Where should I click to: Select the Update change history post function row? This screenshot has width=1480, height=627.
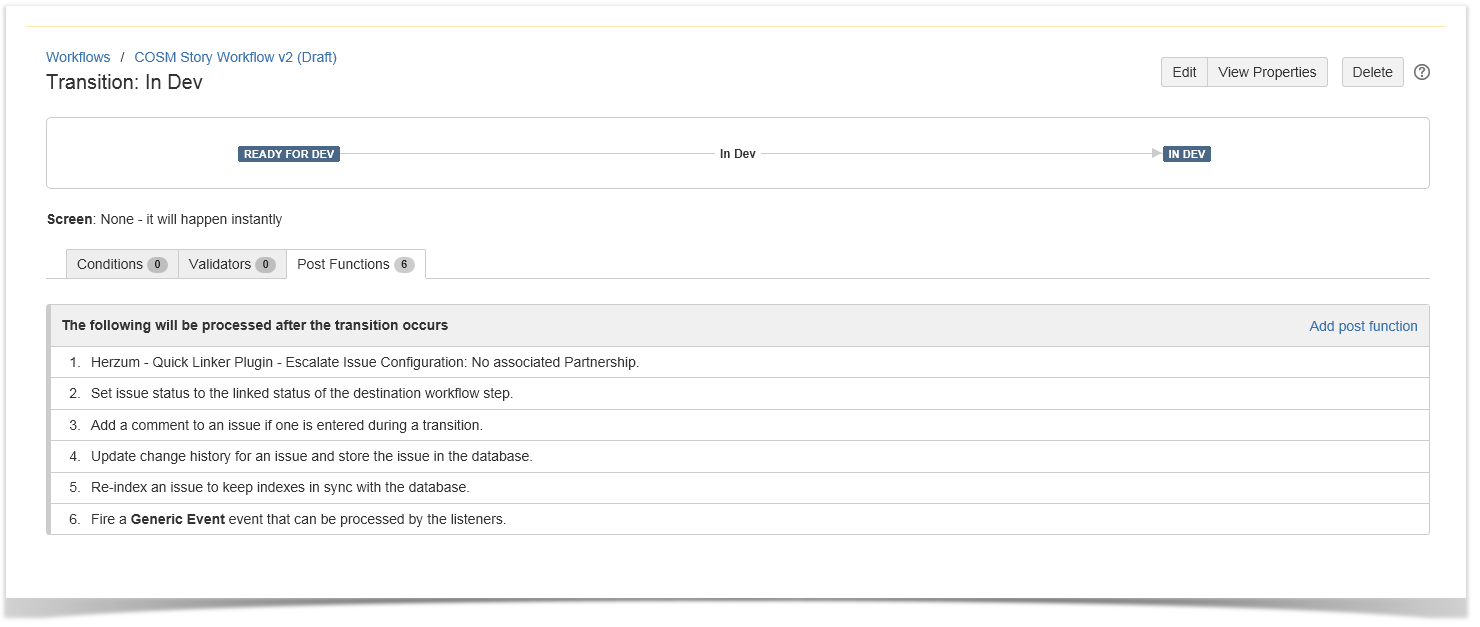pos(311,456)
